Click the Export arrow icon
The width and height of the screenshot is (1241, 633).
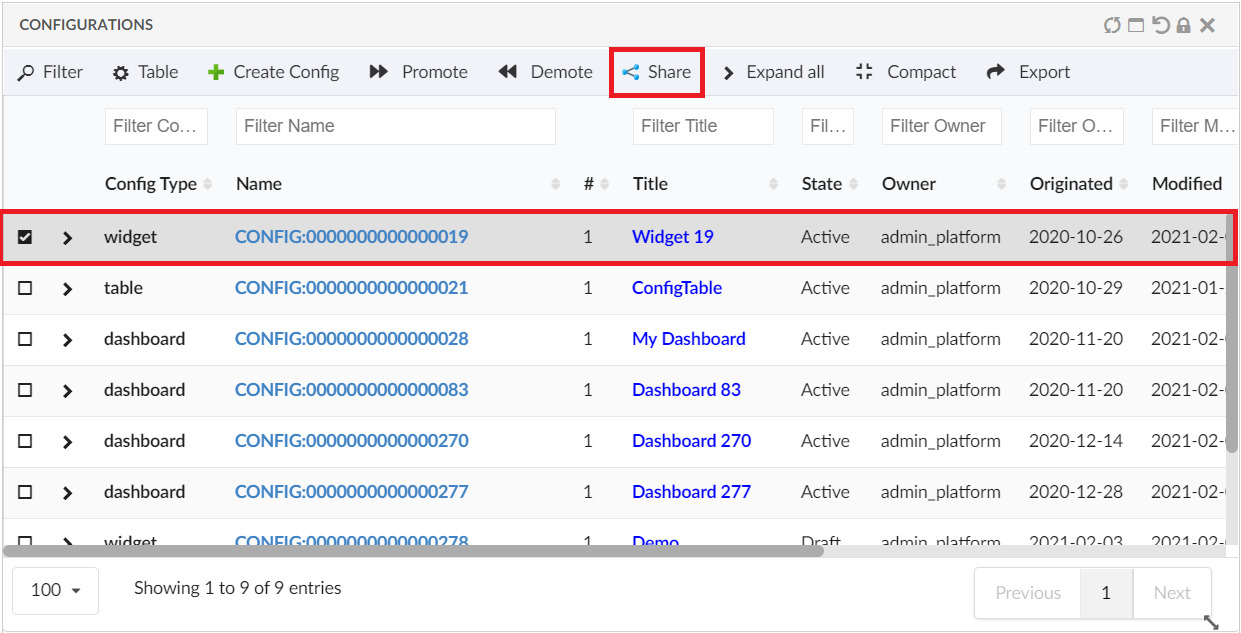coord(995,72)
